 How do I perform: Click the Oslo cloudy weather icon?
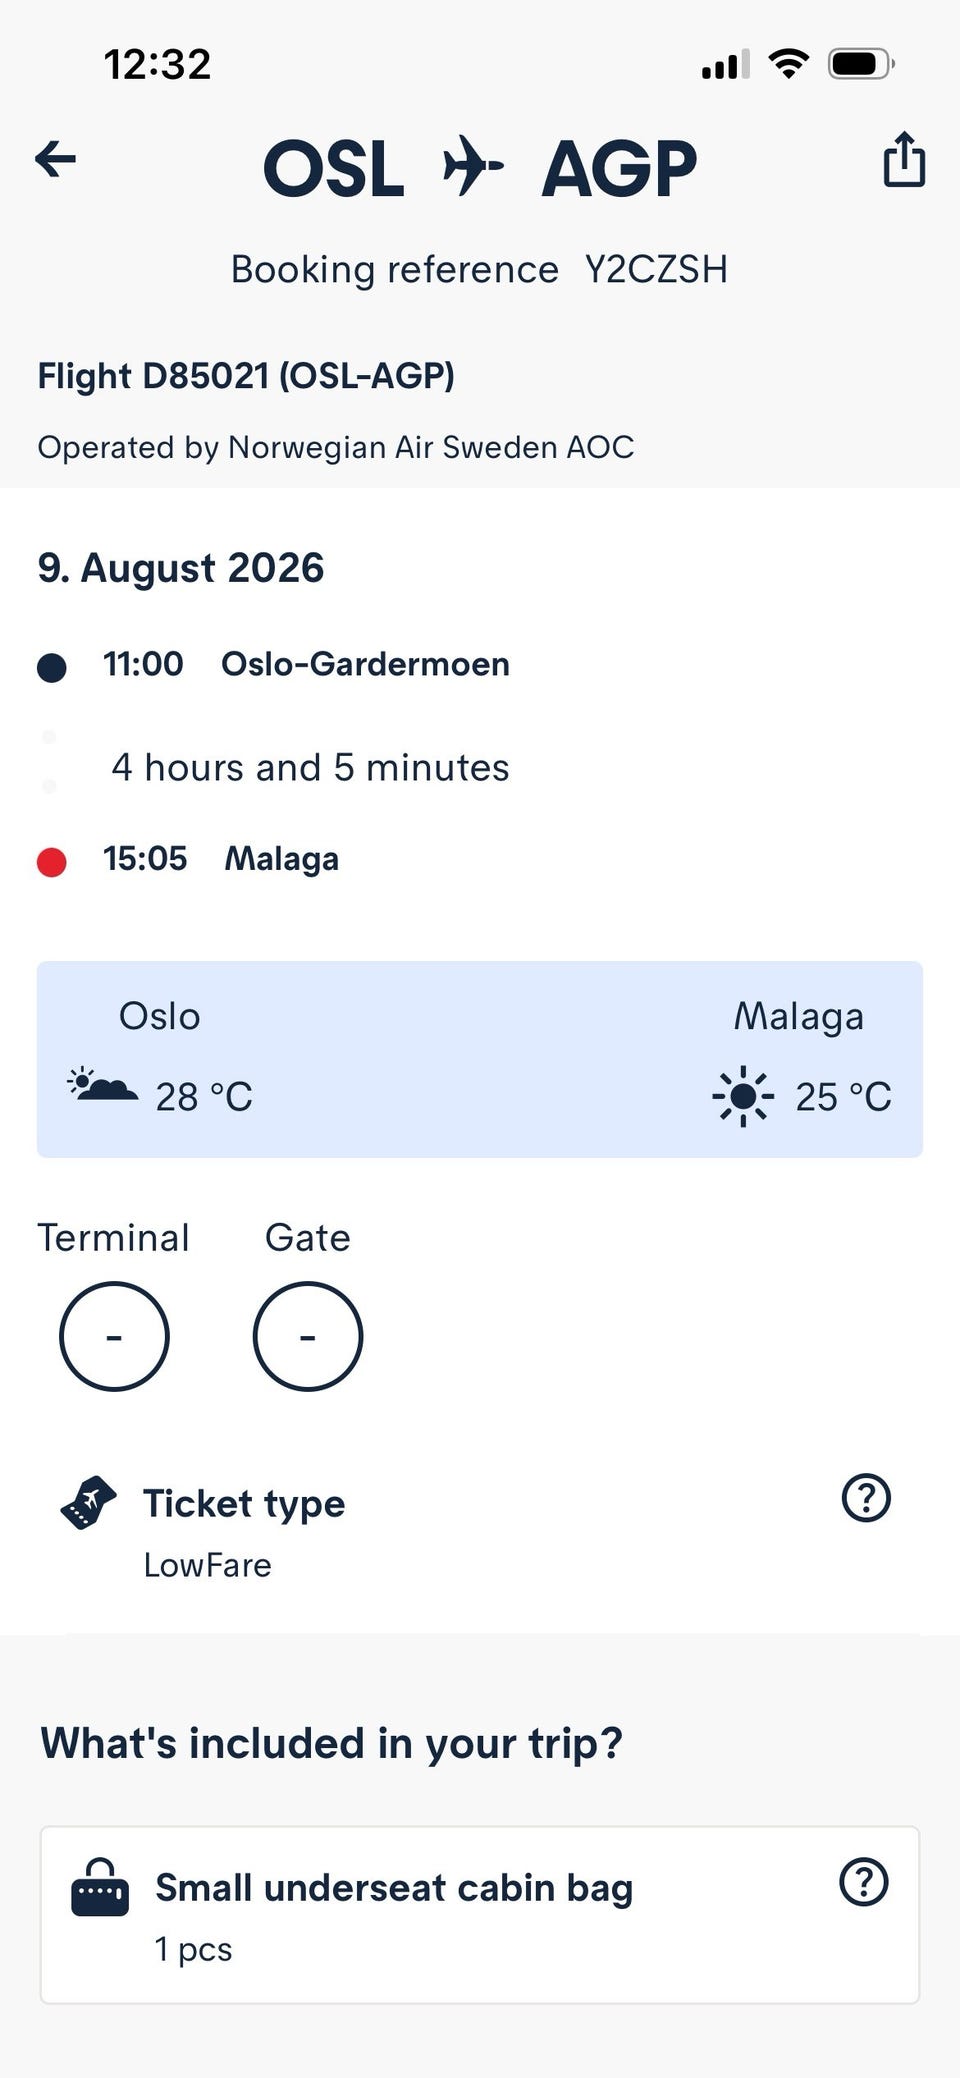[x=102, y=1086]
